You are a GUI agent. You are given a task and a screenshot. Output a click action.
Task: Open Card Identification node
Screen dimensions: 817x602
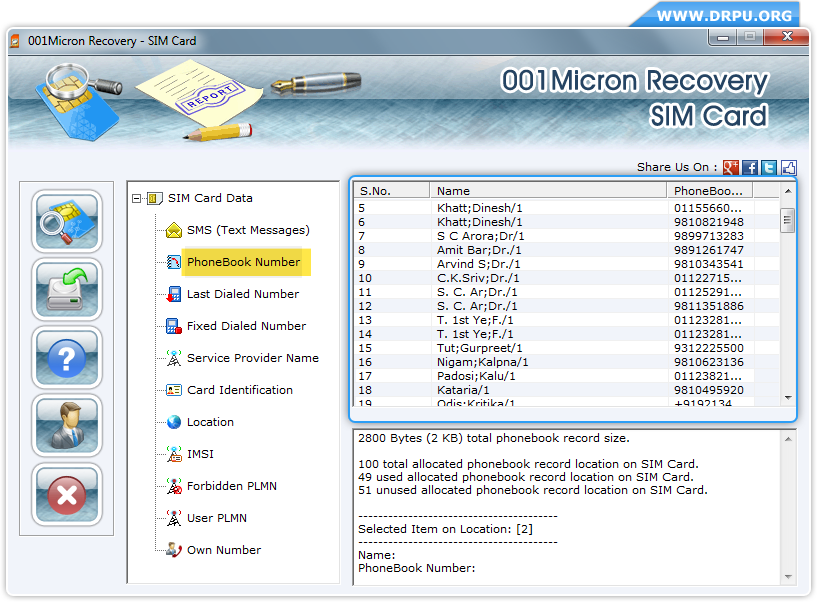click(240, 390)
